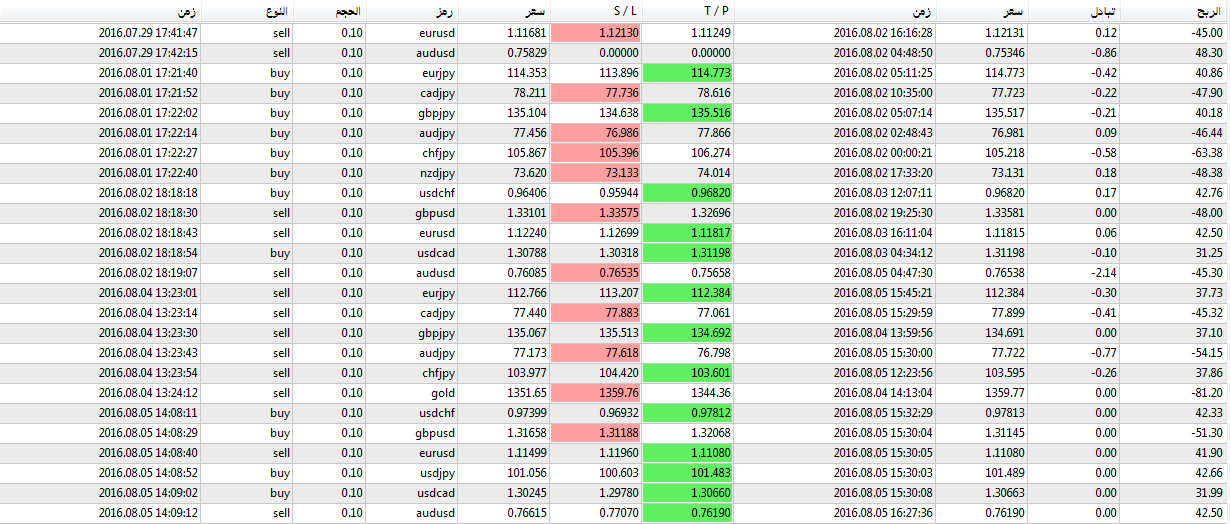
Task: Click the close time 2016.08.02 16:16:28
Action: [883, 32]
